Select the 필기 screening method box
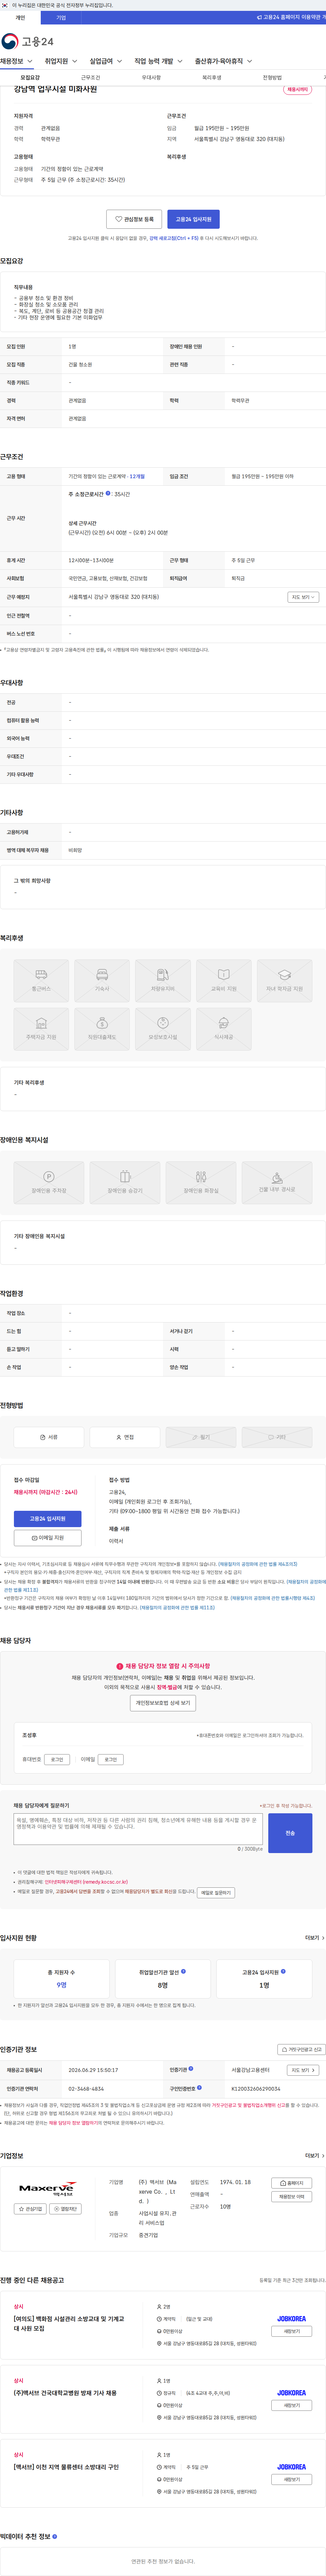 (201, 1437)
